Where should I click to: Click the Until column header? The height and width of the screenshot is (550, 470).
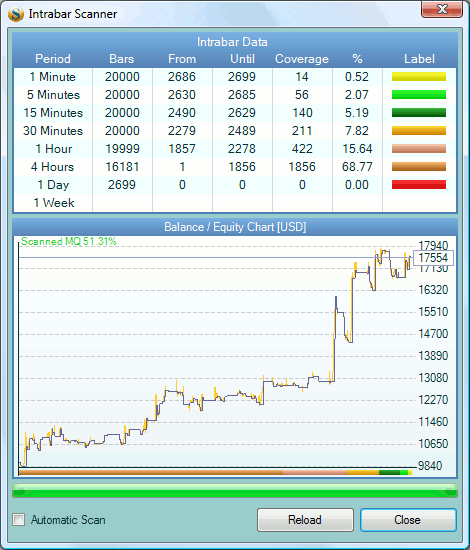click(242, 59)
